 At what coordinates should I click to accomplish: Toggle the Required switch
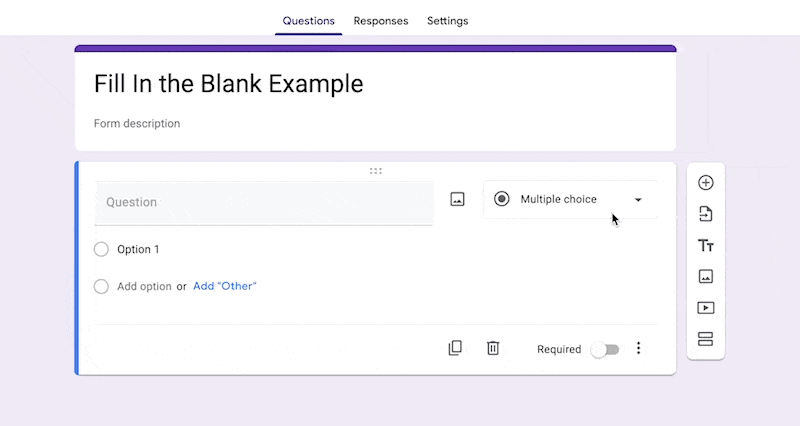[605, 350]
